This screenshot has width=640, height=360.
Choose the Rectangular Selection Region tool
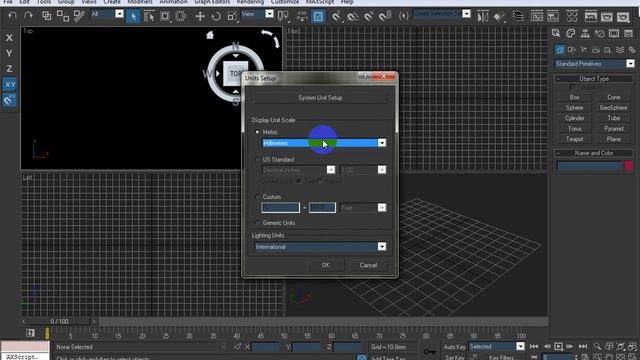coord(165,16)
